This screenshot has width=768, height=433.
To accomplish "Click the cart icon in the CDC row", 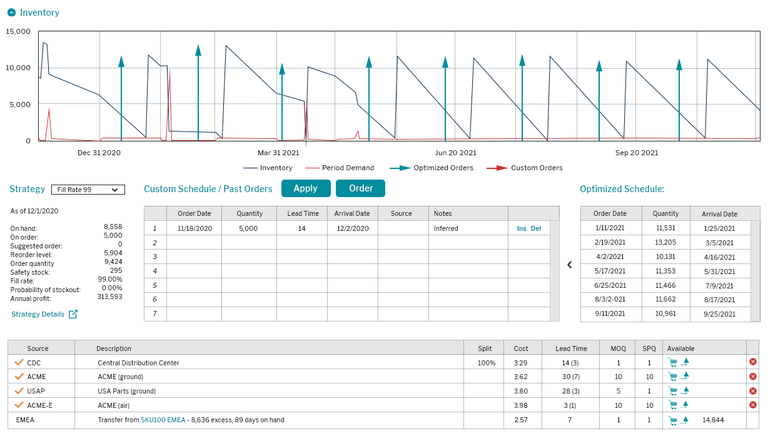I will pyautogui.click(x=673, y=362).
